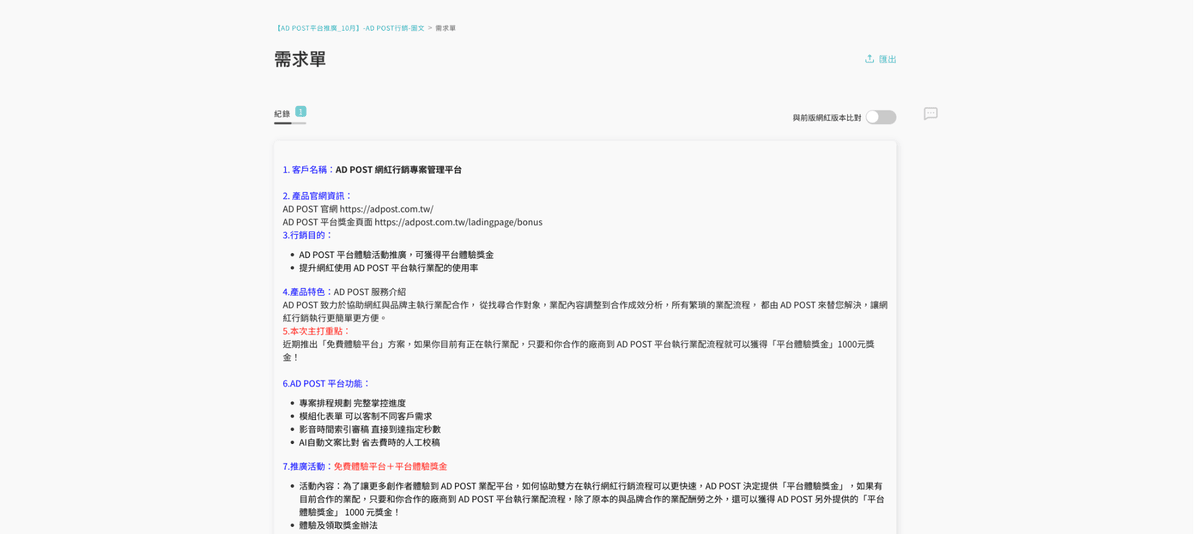Viewport: 1200px width, 534px height.
Task: Click the 匯出 export button
Action: [x=886, y=59]
